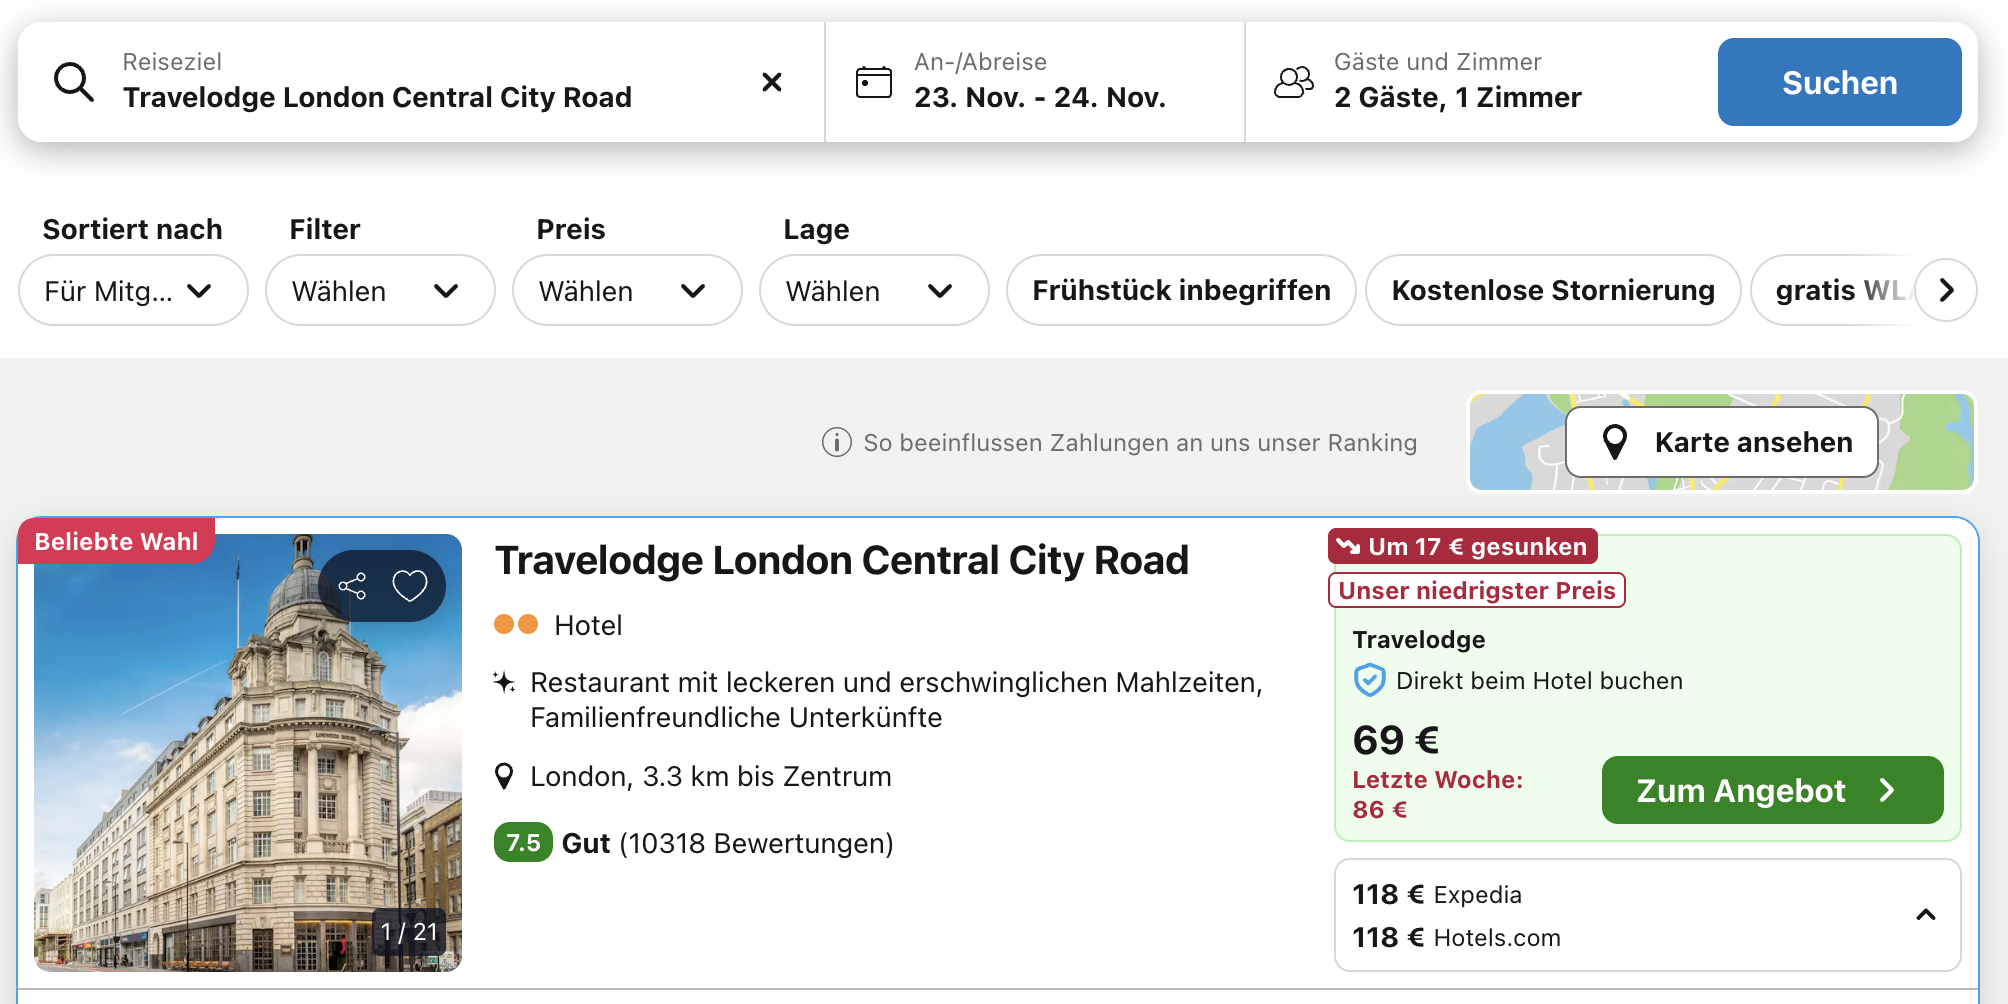Click the green Zum Angebot button
The height and width of the screenshot is (1004, 2008).
coord(1771,790)
